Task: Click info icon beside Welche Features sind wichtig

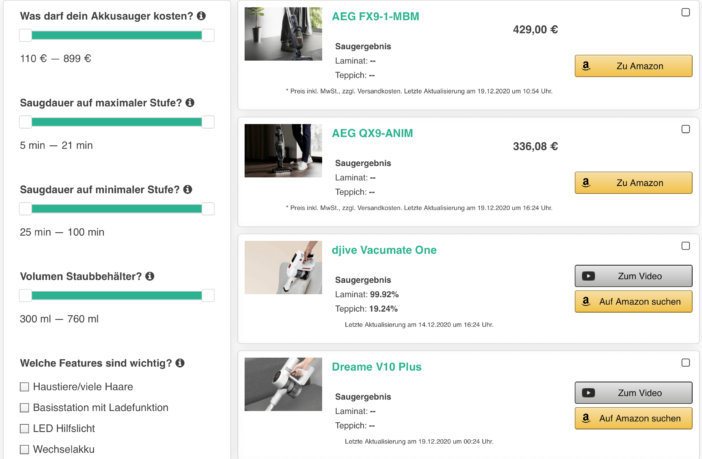Action: pos(181,363)
